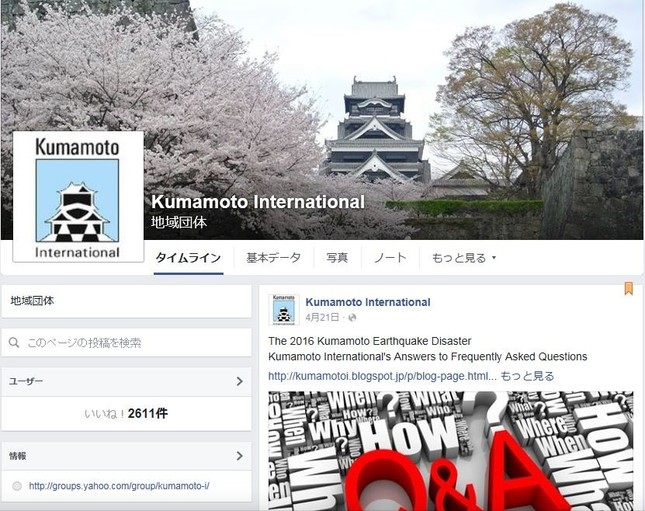
Task: Open the Q&A post image
Action: [x=451, y=451]
